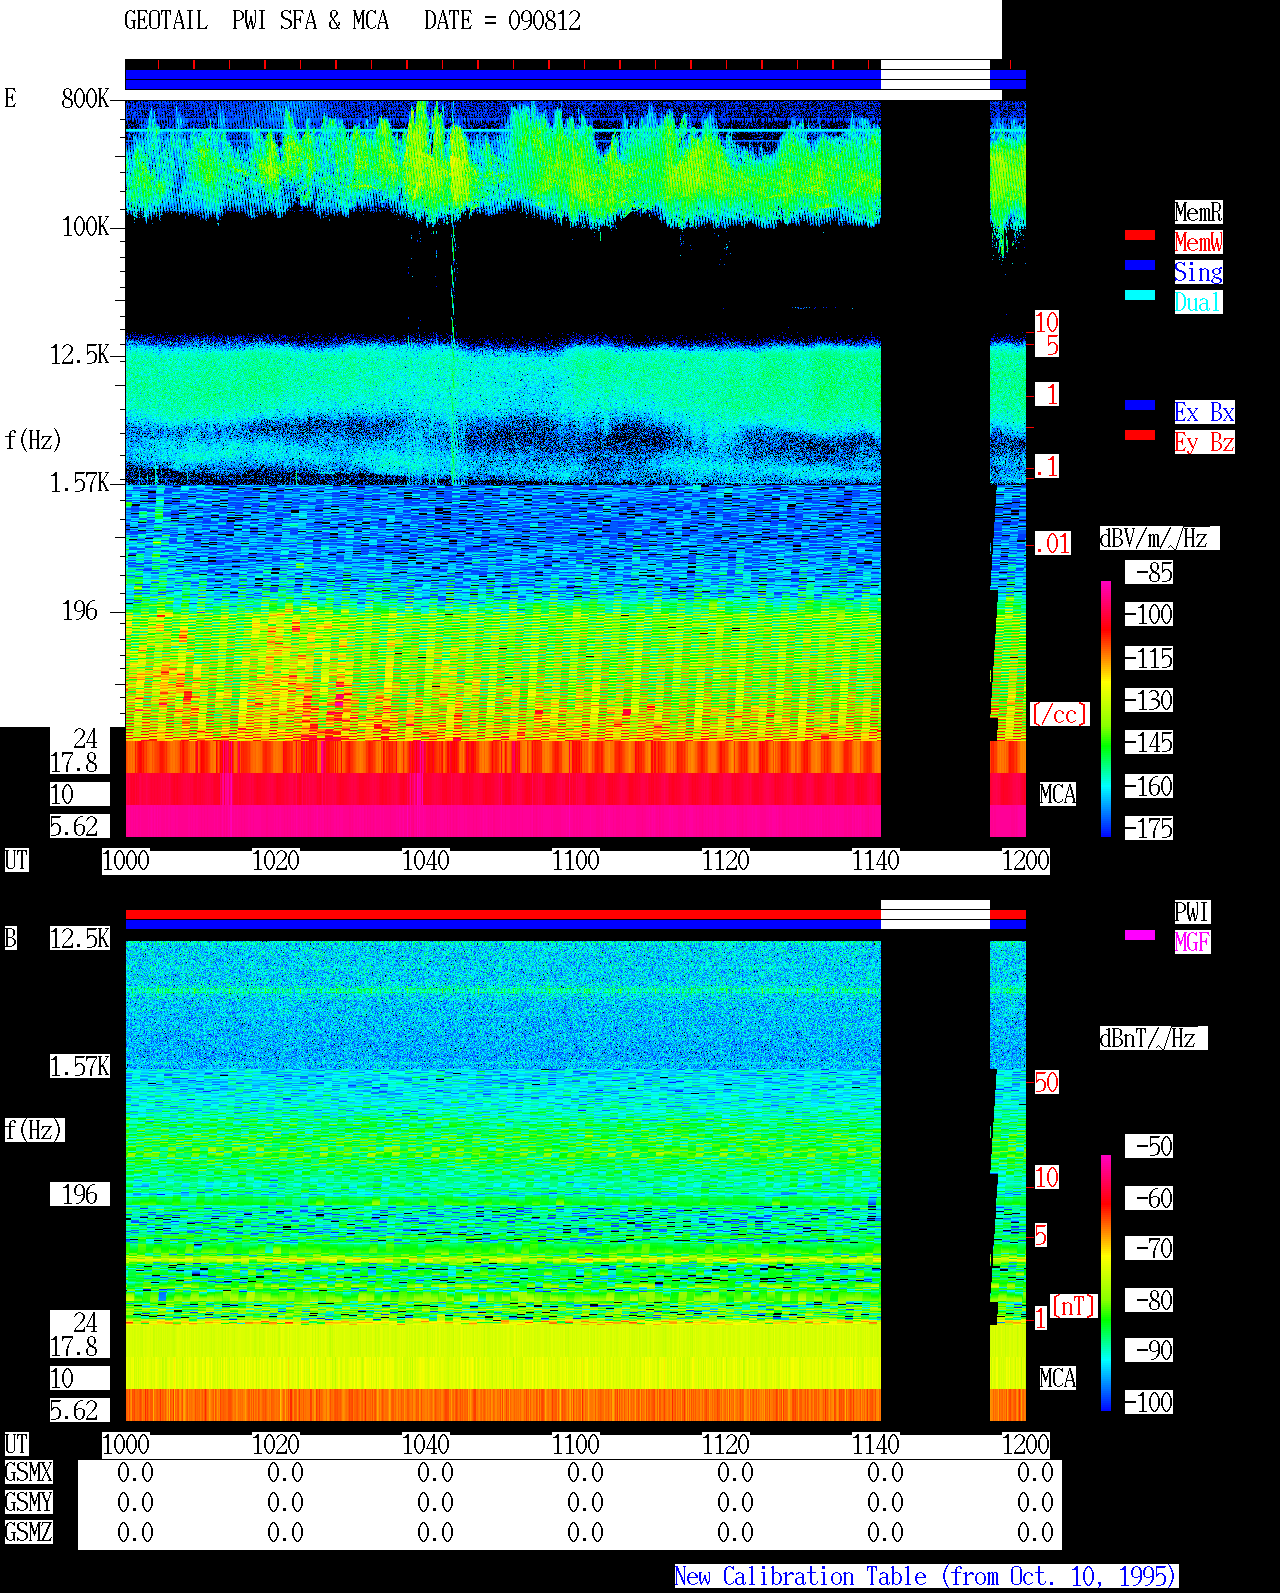Image resolution: width=1280 pixels, height=1593 pixels.
Task: Click the red Ey Bz legend swatch
Action: (1140, 436)
